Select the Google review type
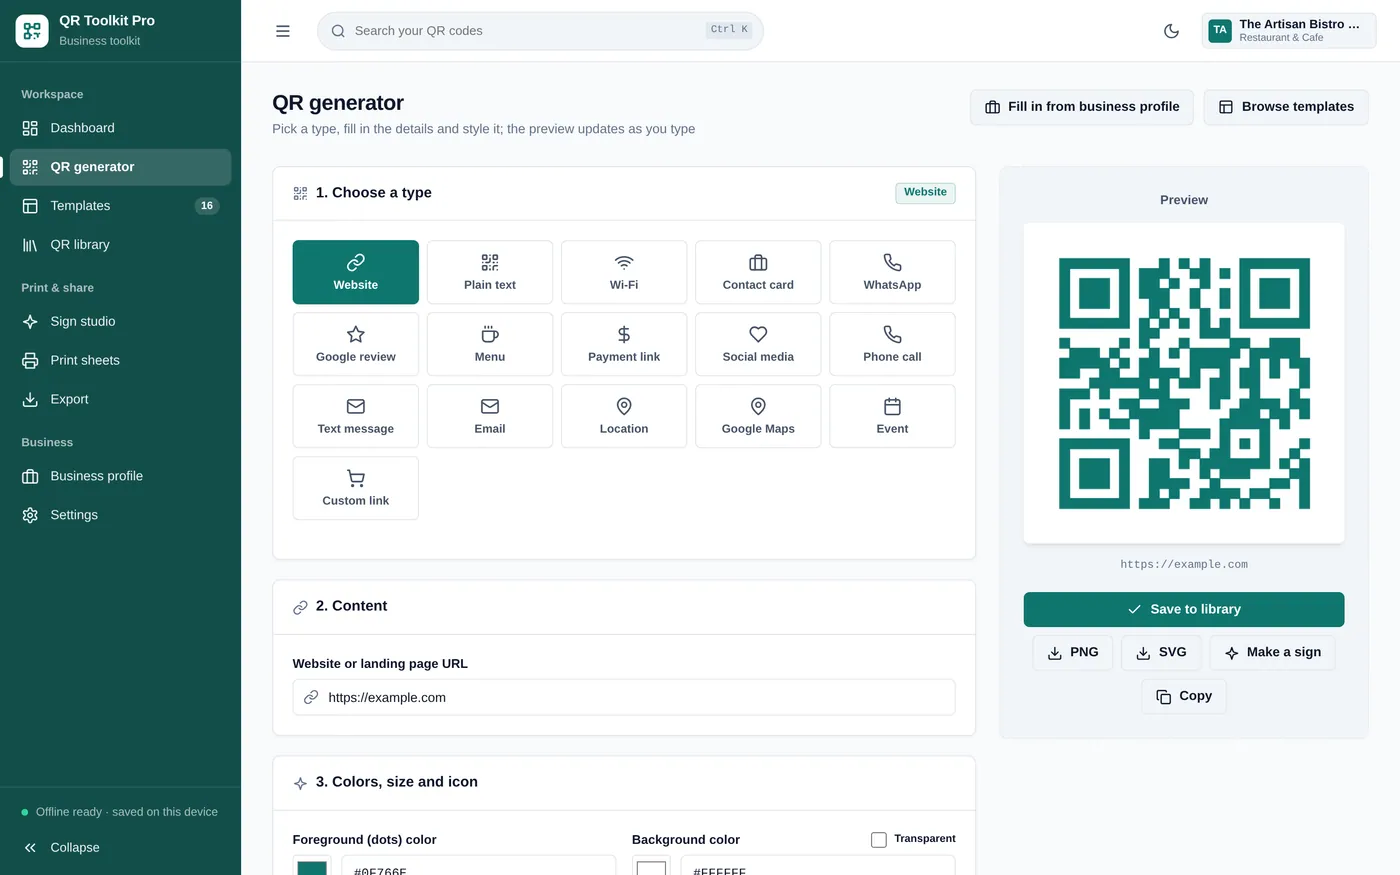 tap(355, 344)
